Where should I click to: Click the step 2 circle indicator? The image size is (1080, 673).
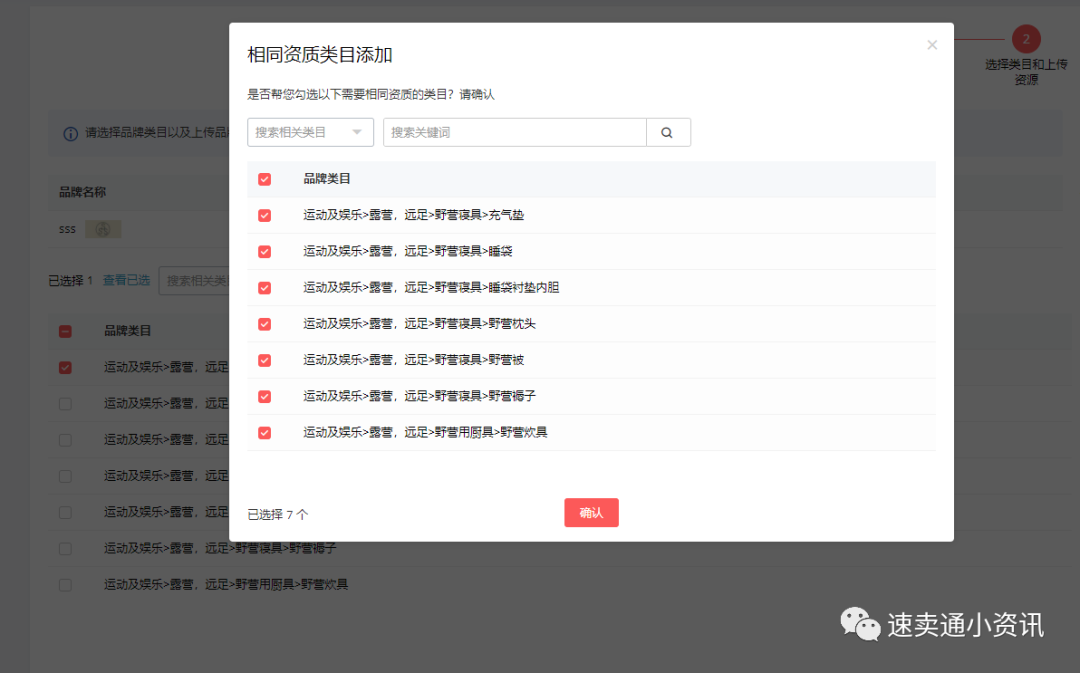click(x=1026, y=39)
